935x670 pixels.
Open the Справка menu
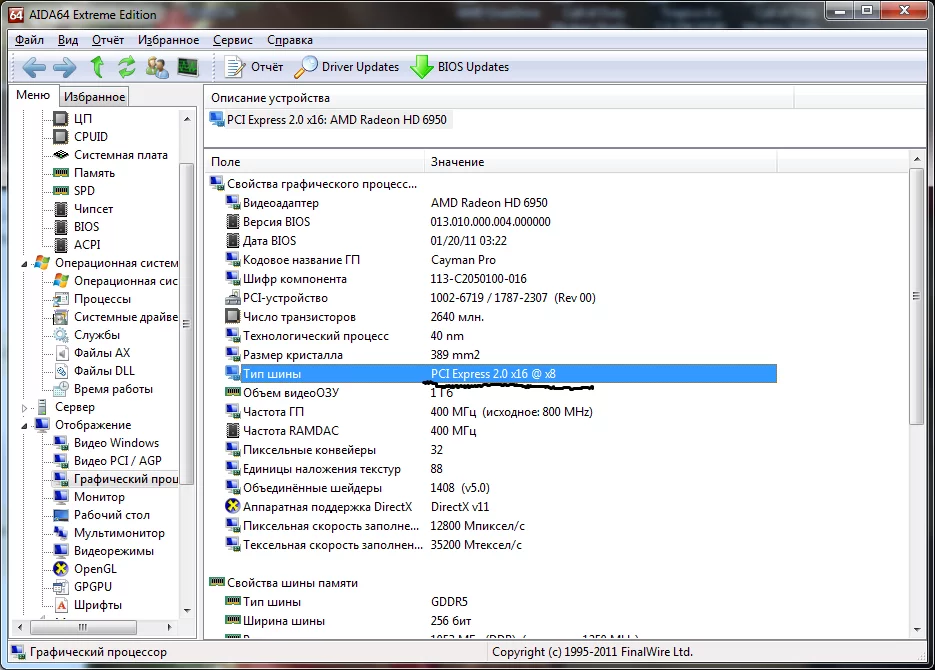[x=290, y=40]
